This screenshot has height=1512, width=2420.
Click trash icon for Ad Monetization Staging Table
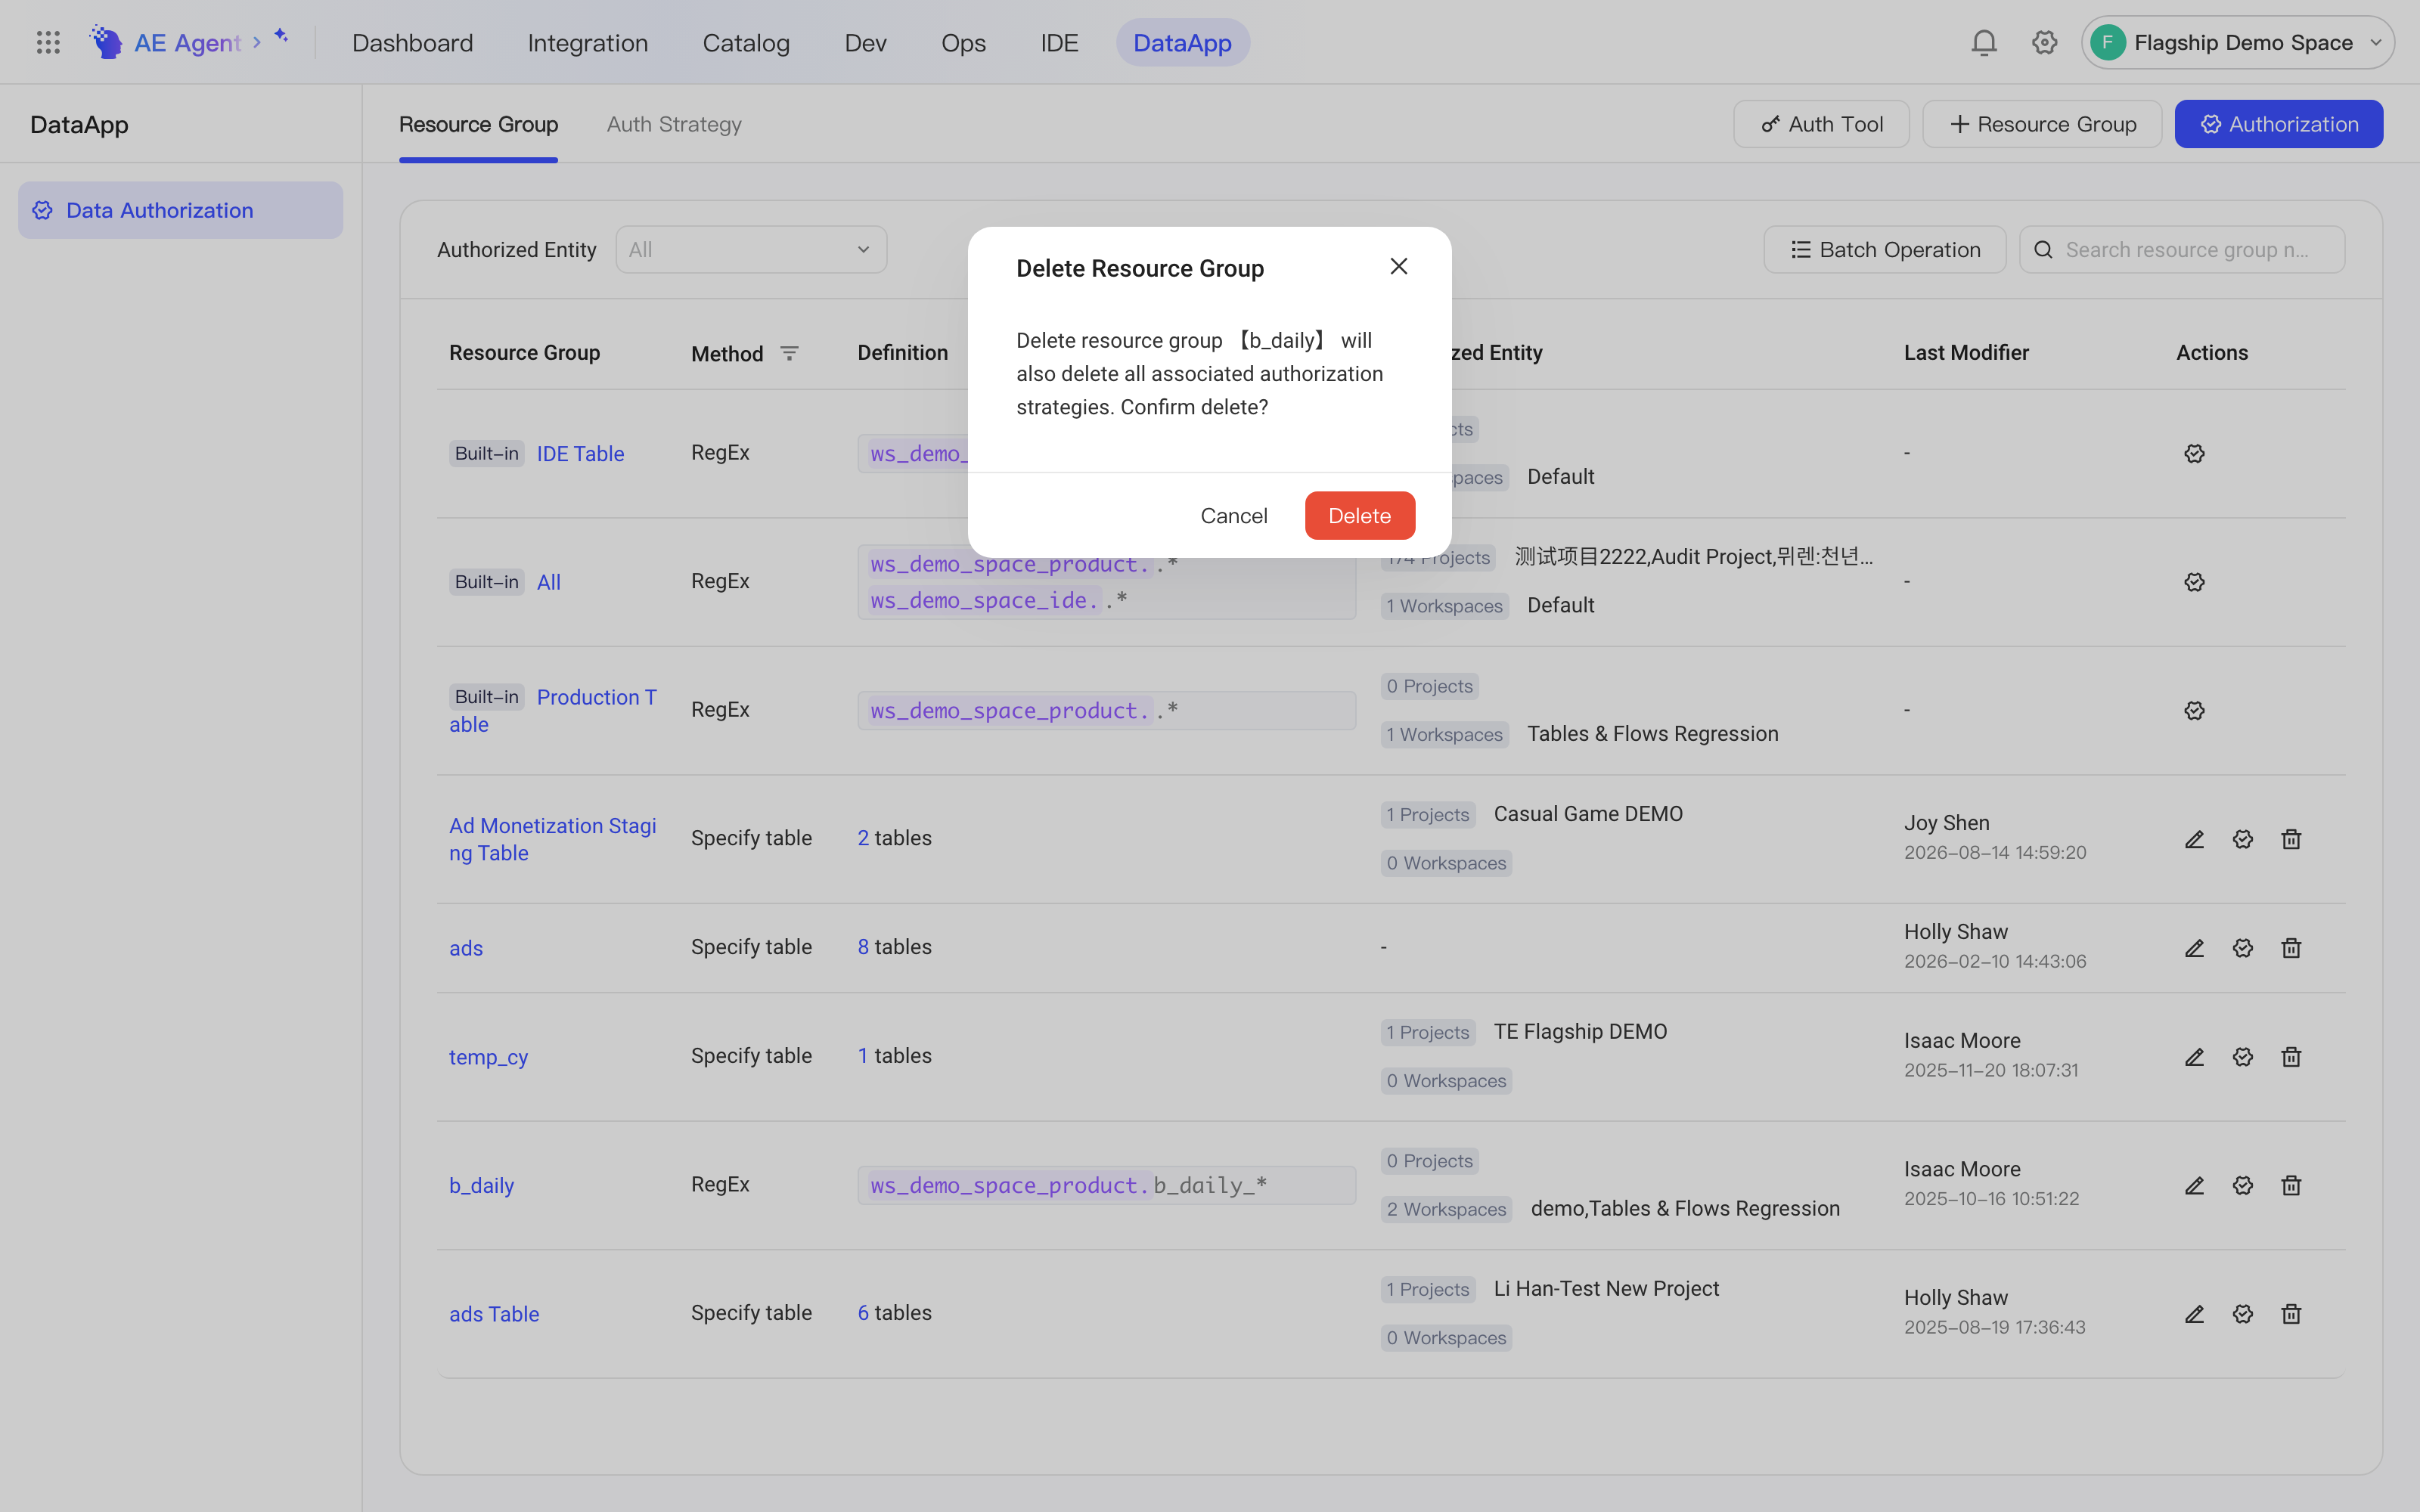click(2291, 838)
